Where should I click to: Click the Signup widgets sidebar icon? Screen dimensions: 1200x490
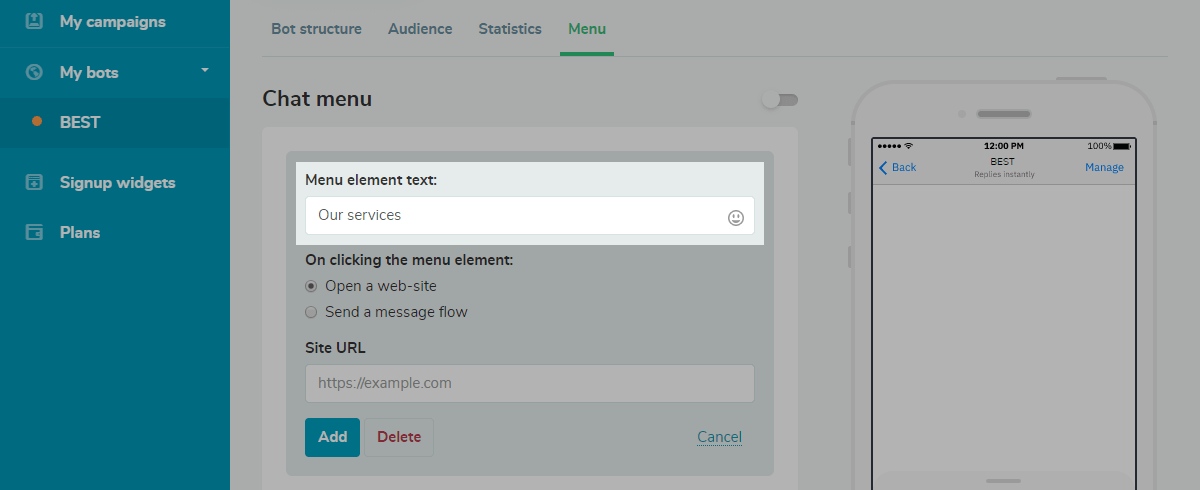(34, 182)
